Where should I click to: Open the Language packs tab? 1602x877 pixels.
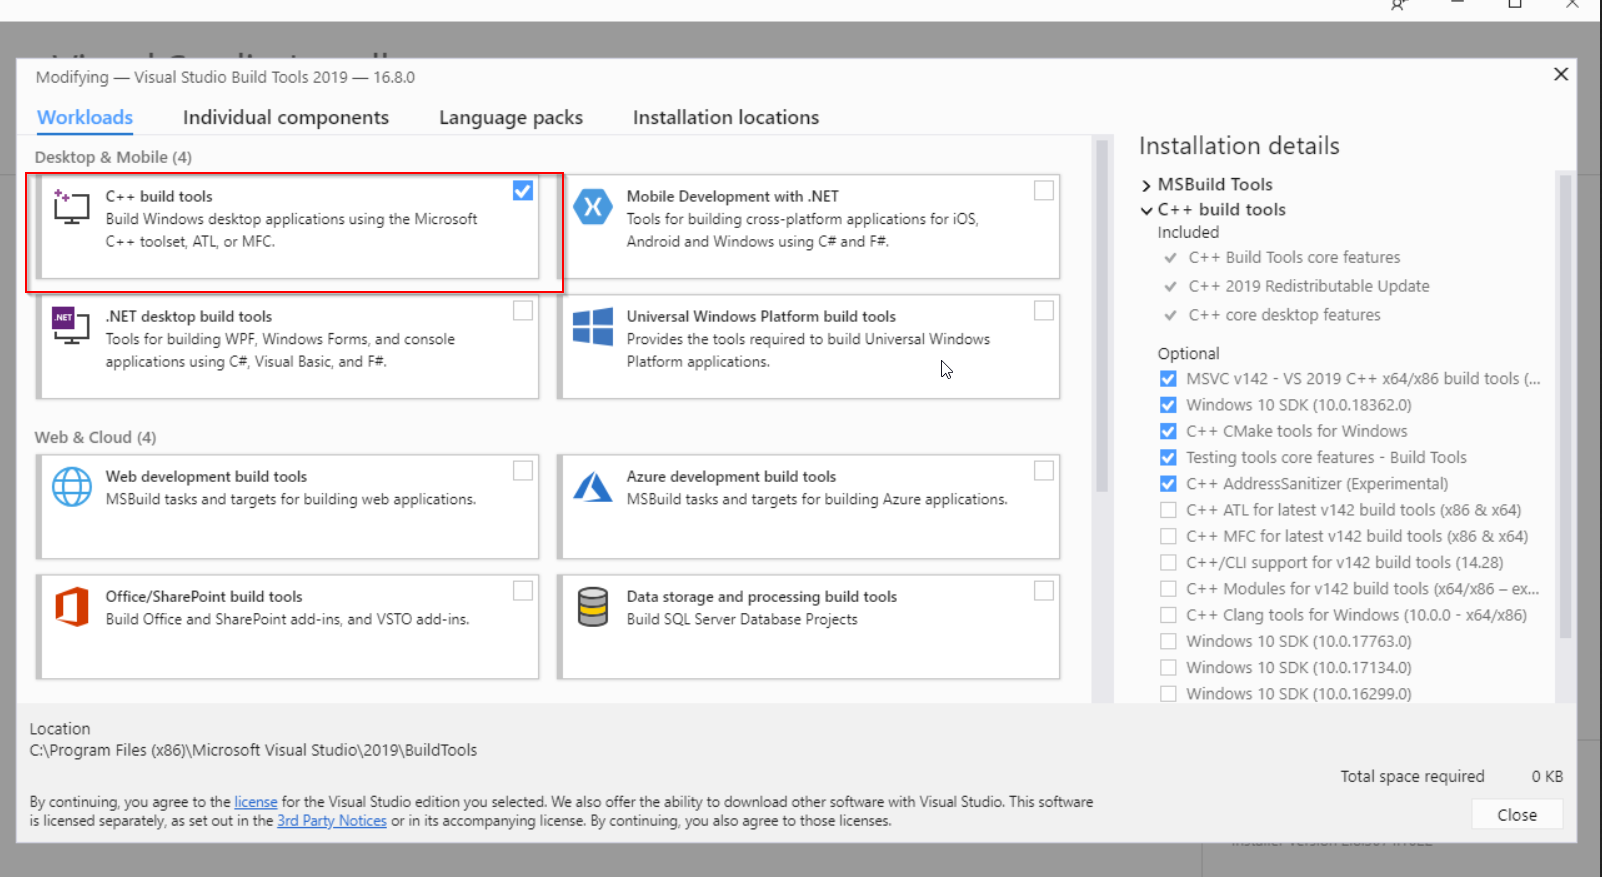click(510, 118)
